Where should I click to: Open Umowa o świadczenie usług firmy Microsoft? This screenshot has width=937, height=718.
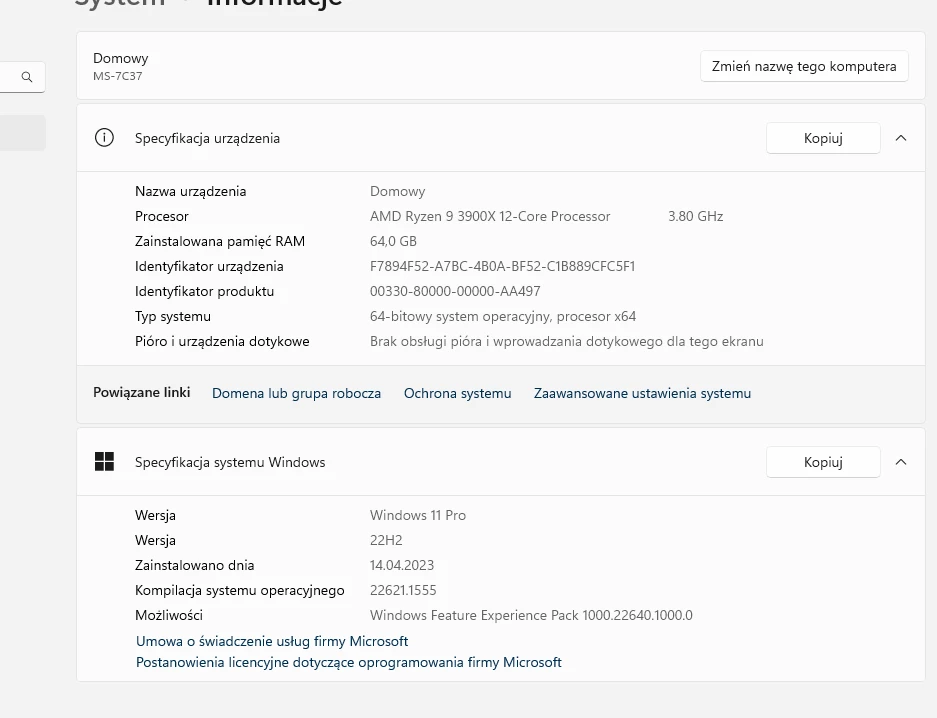click(272, 641)
